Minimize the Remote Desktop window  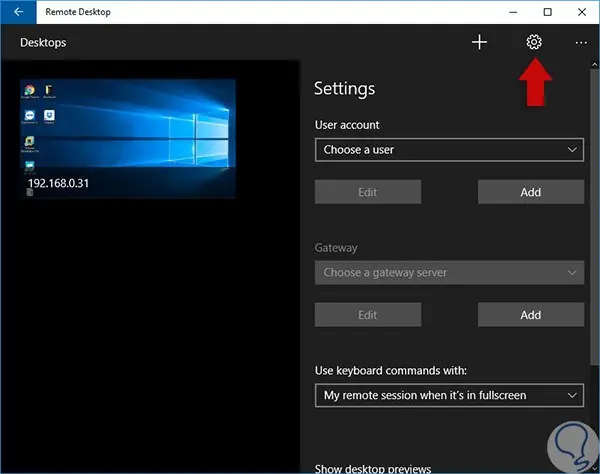click(513, 12)
